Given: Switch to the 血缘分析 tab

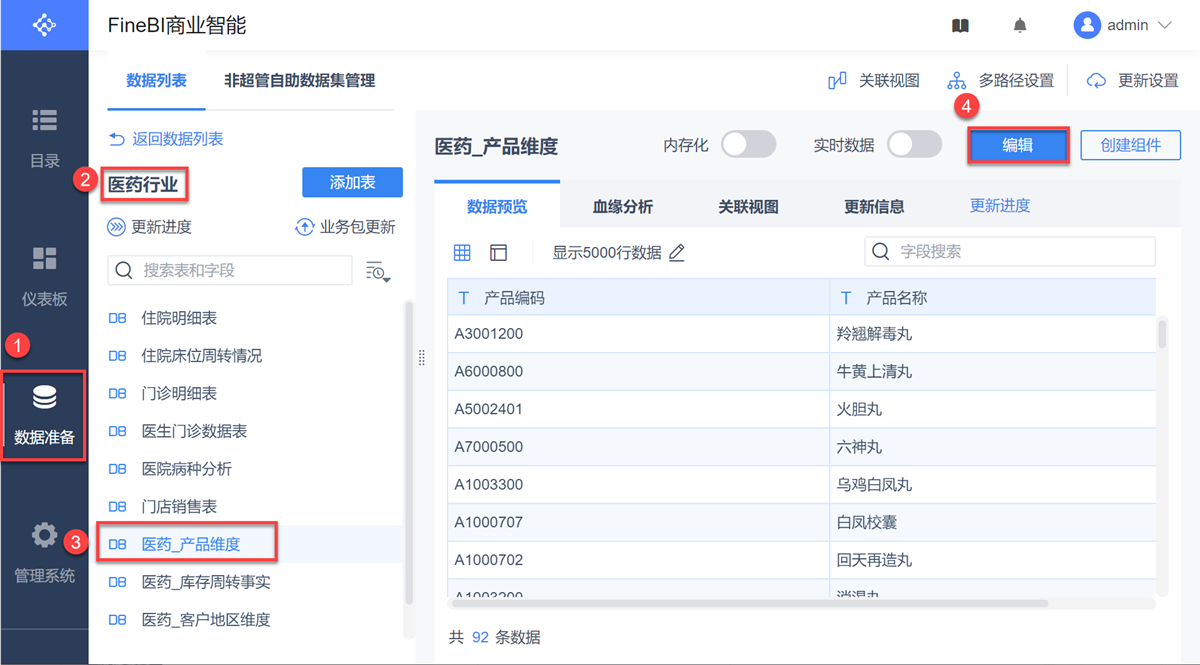Looking at the screenshot, I should click(622, 207).
